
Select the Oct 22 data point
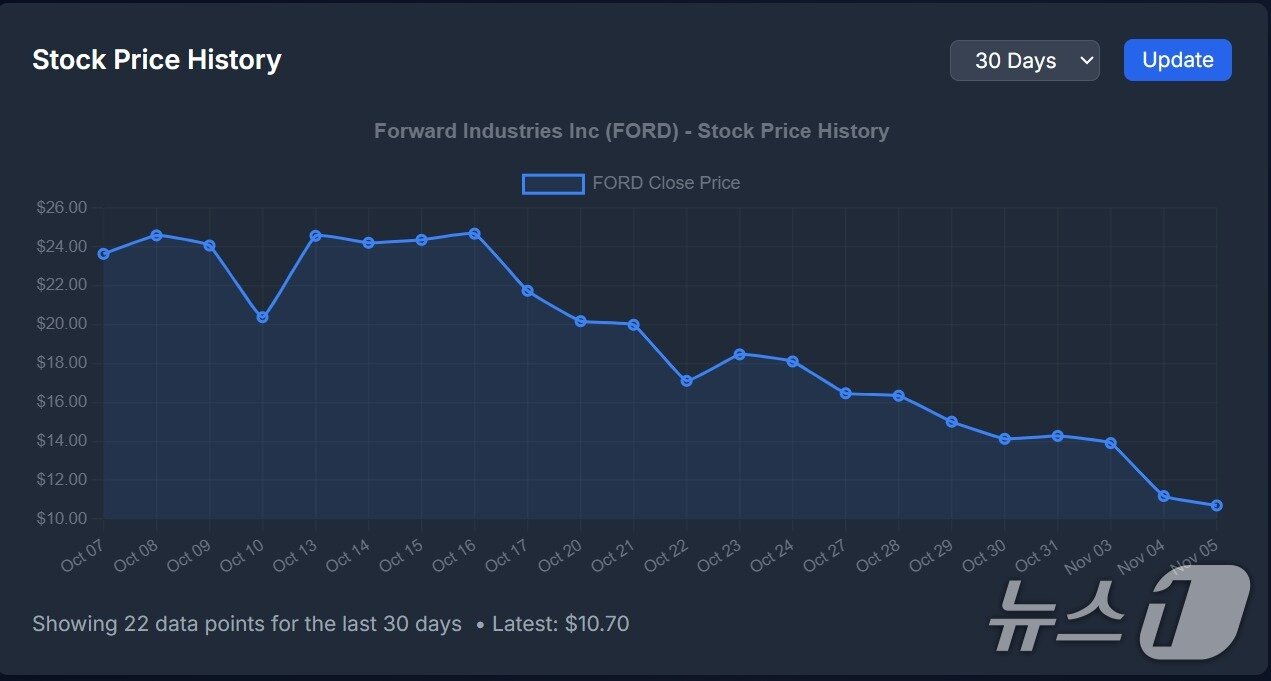point(686,381)
